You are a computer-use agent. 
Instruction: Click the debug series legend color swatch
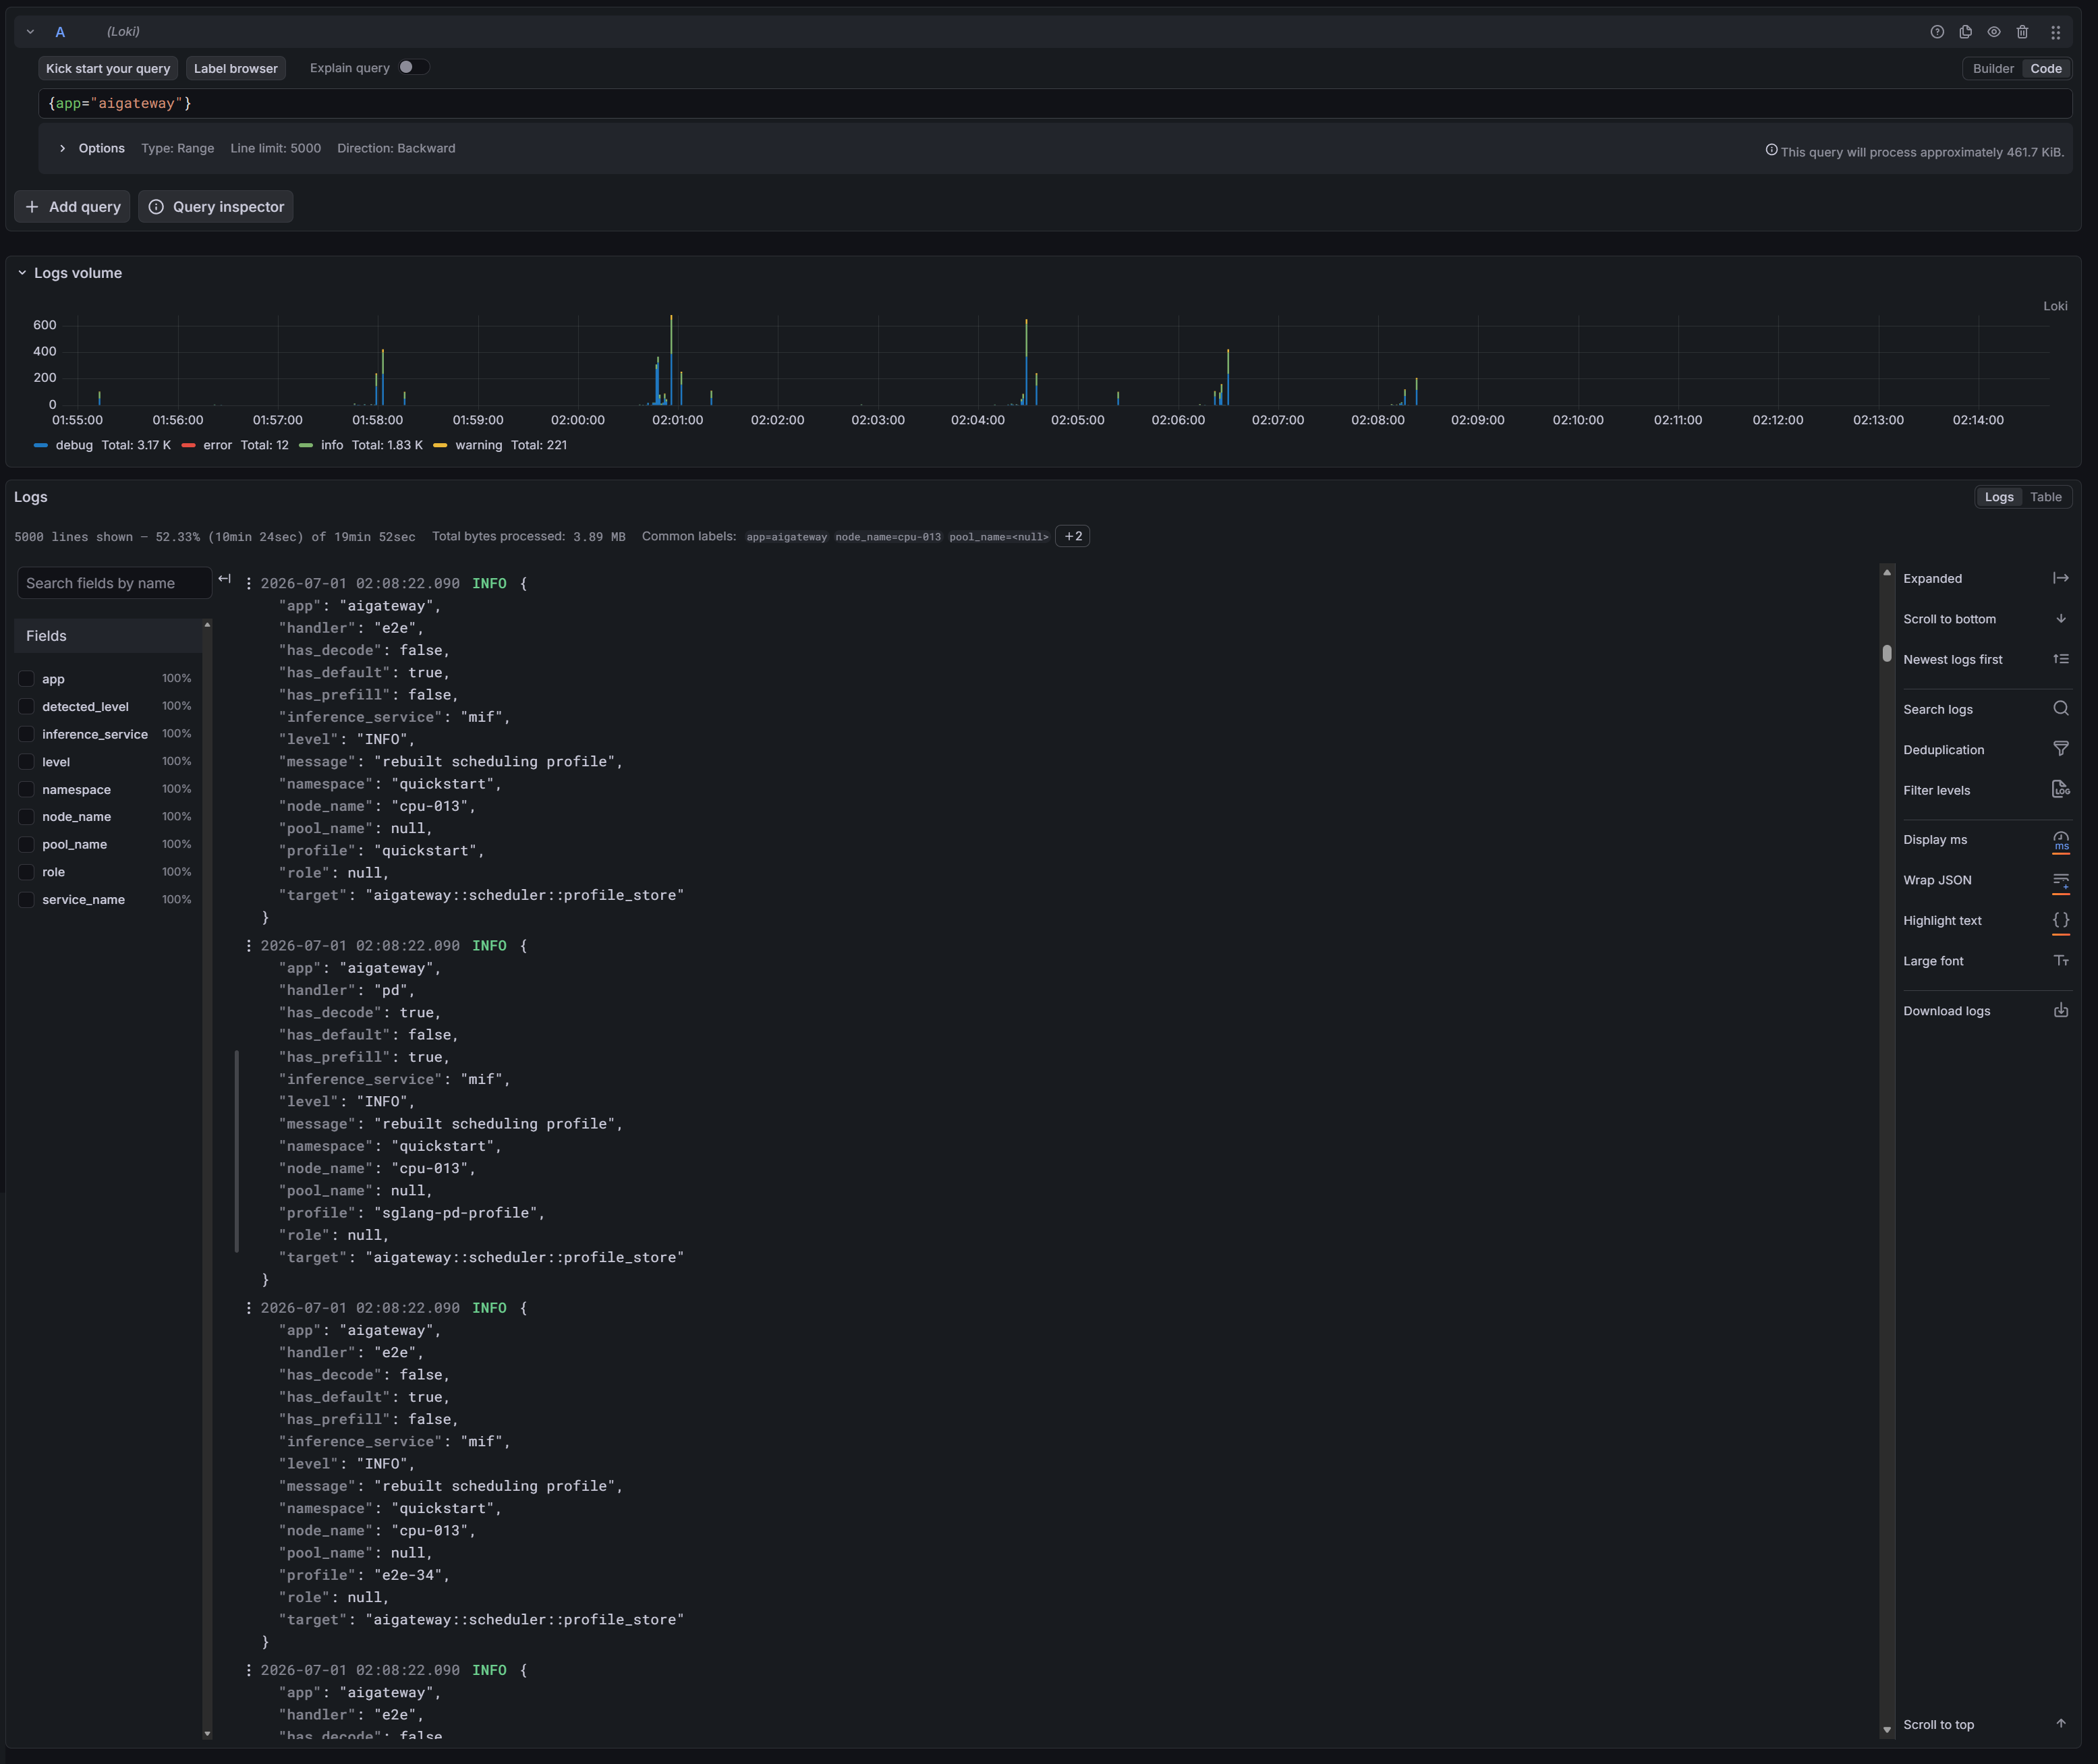click(41, 445)
